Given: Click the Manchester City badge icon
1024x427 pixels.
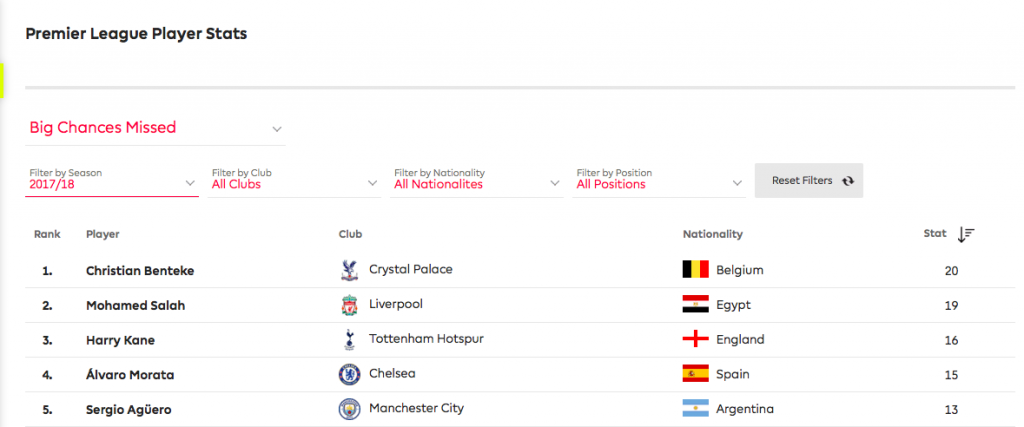Looking at the screenshot, I should pos(349,409).
